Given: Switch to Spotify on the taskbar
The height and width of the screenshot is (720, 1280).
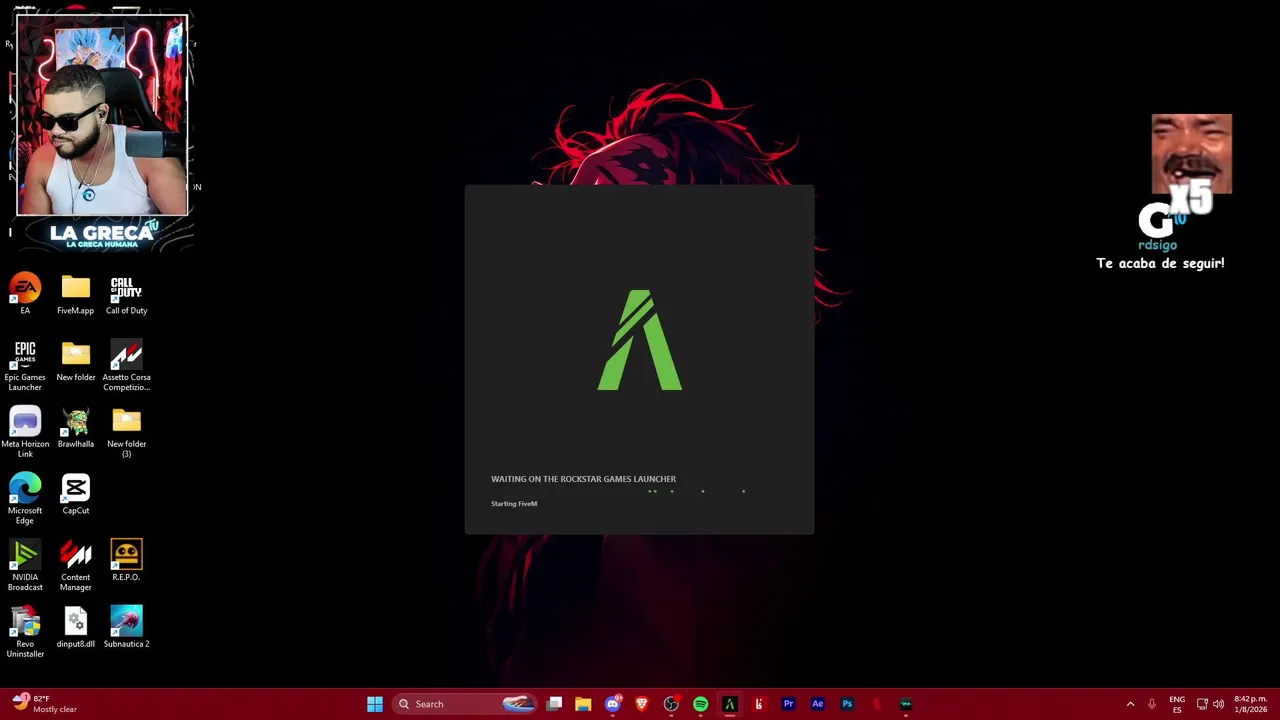Looking at the screenshot, I should 700,704.
